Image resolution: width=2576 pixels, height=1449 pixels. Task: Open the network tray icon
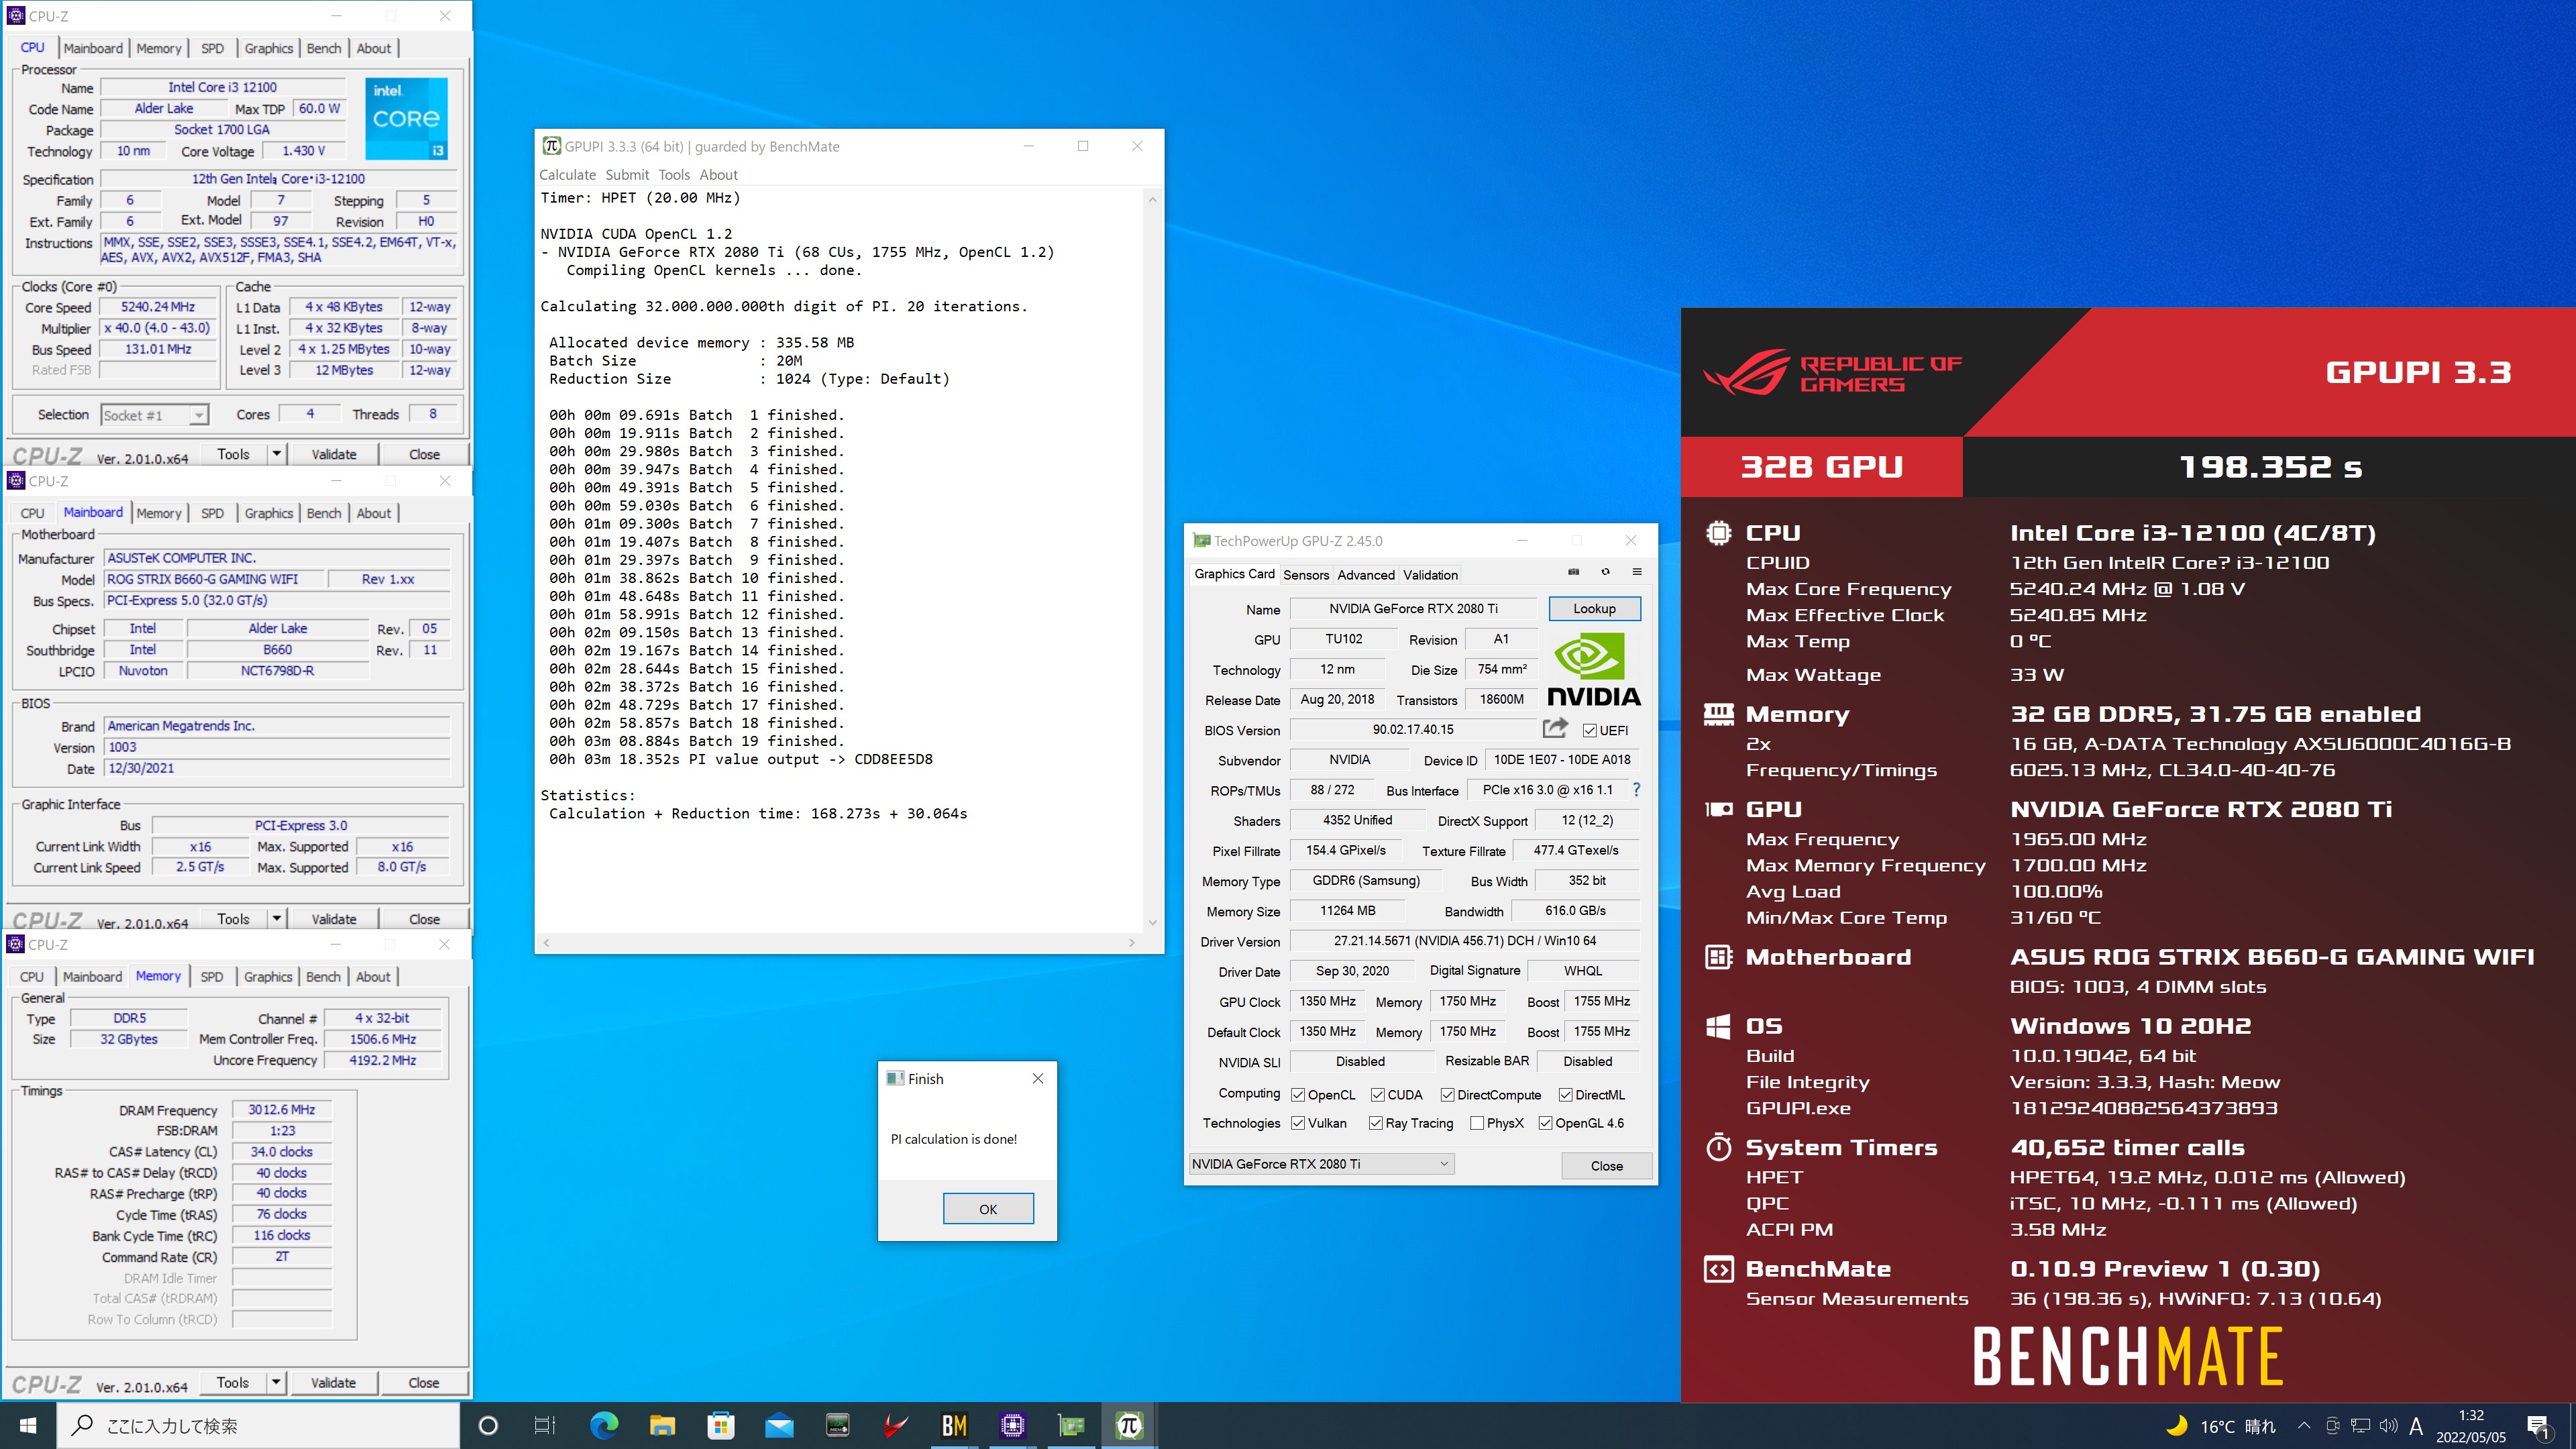click(x=2360, y=1425)
